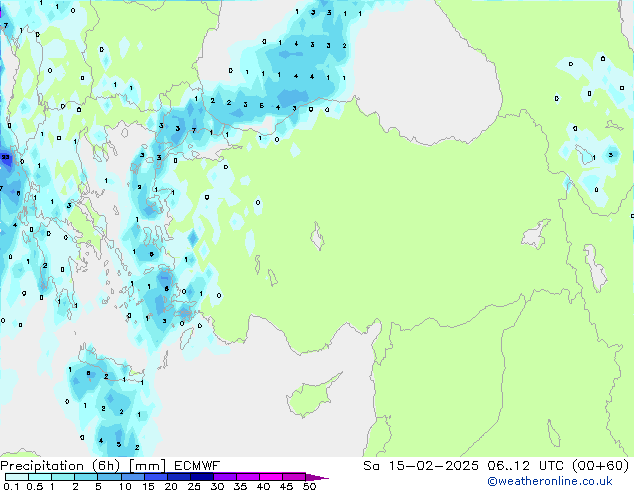Click Lake Tuz in central Turkey
This screenshot has width=634, height=490.
coord(317,236)
